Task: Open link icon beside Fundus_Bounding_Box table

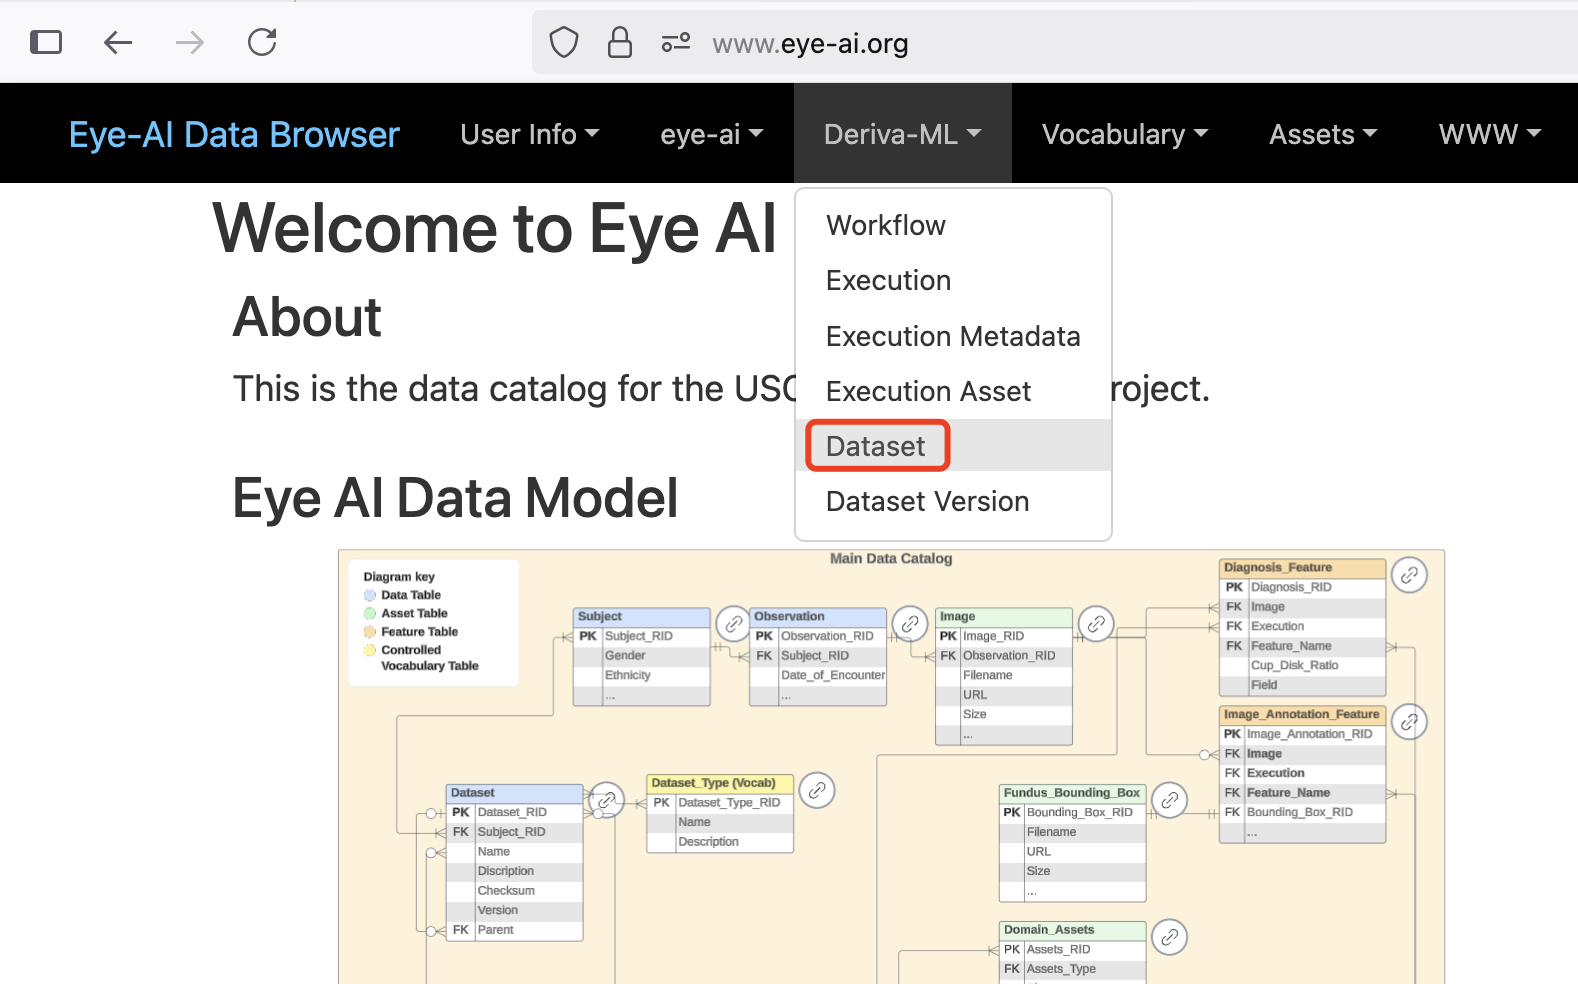Action: (x=1169, y=800)
